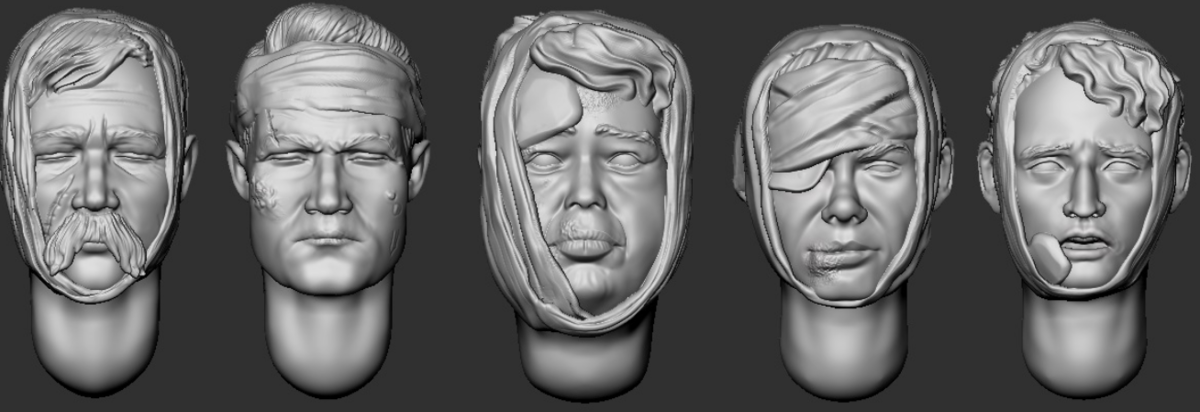Click the neck stand under the mustached head
Screen dimensions: 1200x412
(95, 335)
